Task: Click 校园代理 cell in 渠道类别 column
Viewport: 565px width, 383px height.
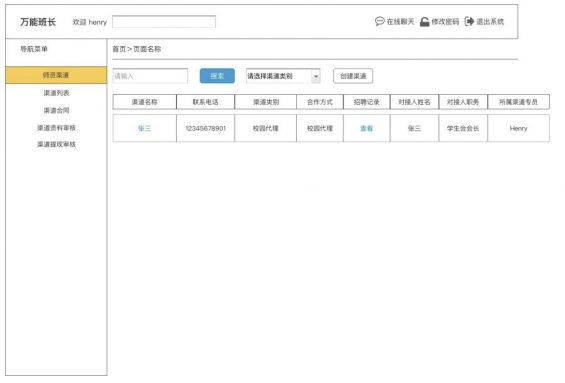Action: (x=266, y=128)
